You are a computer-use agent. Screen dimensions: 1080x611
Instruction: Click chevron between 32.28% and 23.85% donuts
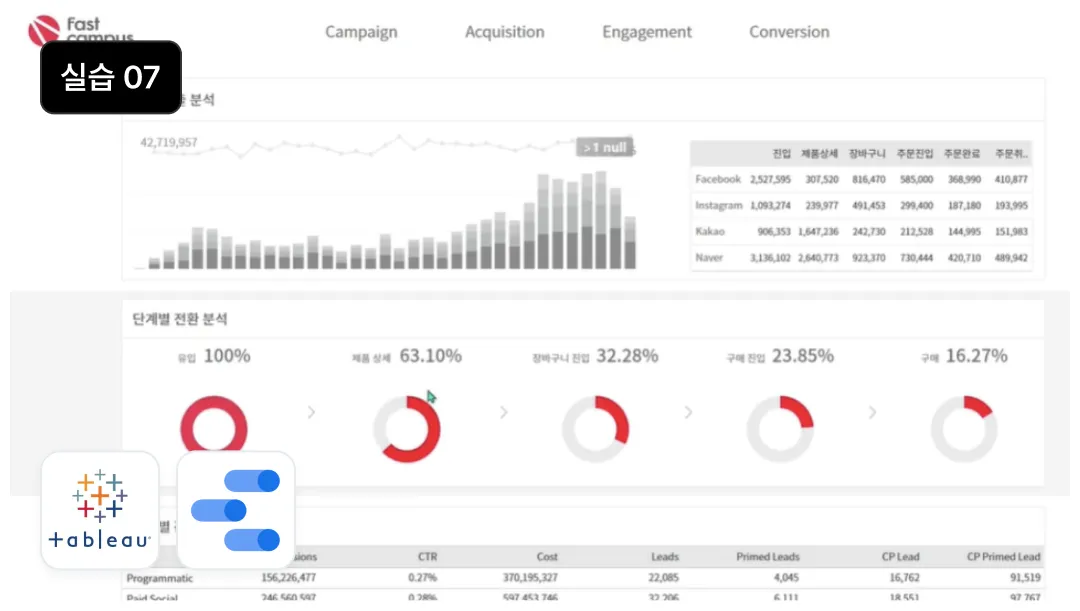[688, 412]
